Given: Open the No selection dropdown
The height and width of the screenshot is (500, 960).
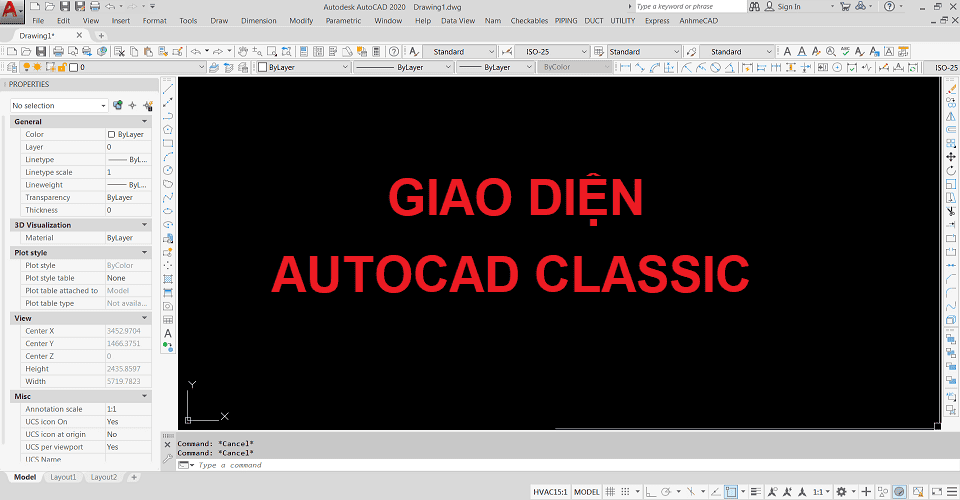Looking at the screenshot, I should point(59,105).
